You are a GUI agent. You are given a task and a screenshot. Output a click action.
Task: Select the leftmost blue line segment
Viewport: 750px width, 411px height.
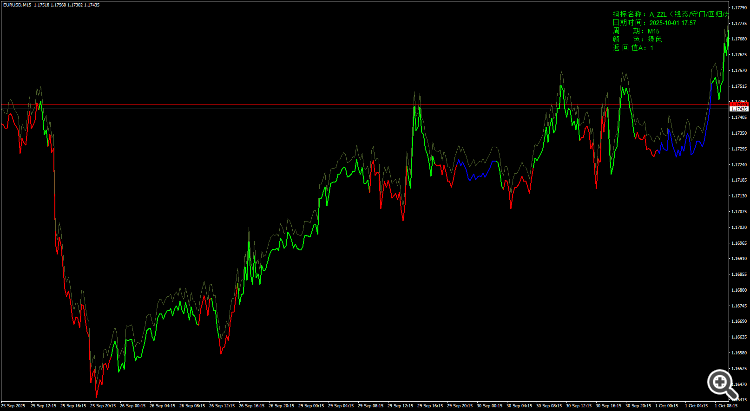point(474,170)
